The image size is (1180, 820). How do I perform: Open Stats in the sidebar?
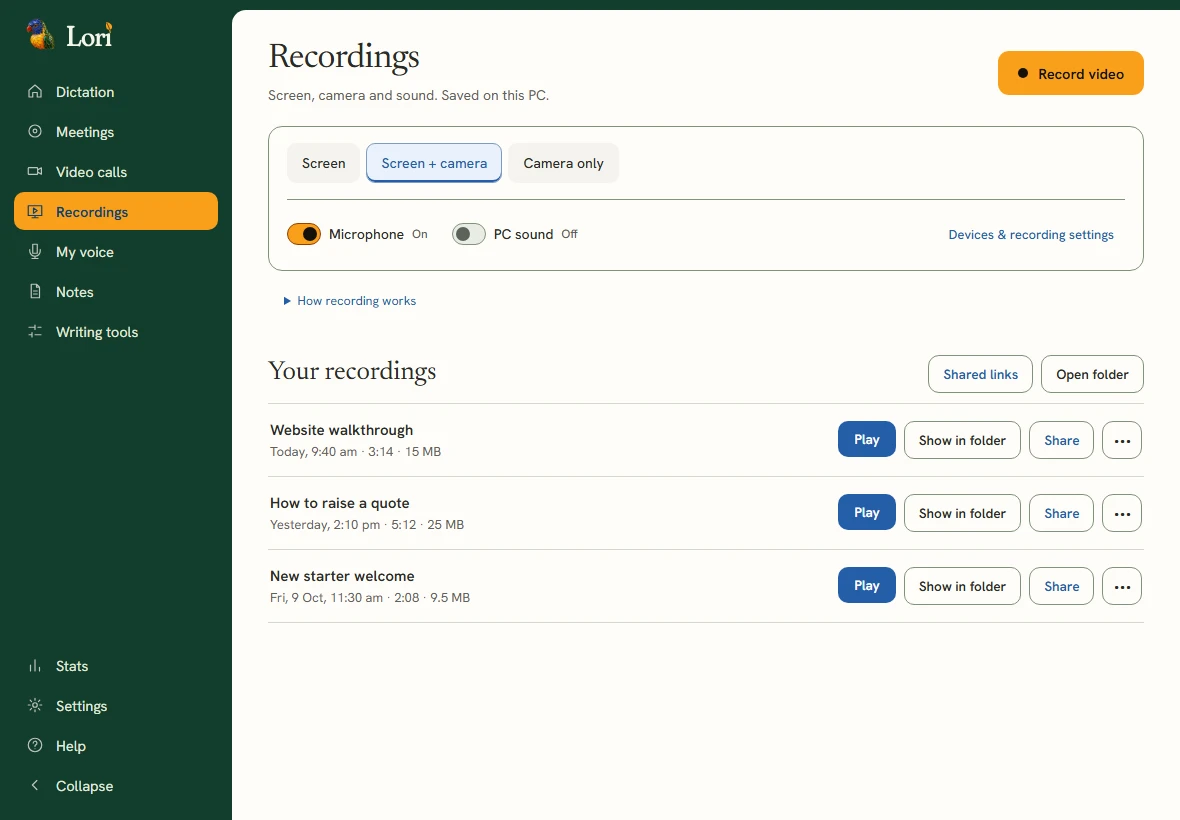pos(116,666)
